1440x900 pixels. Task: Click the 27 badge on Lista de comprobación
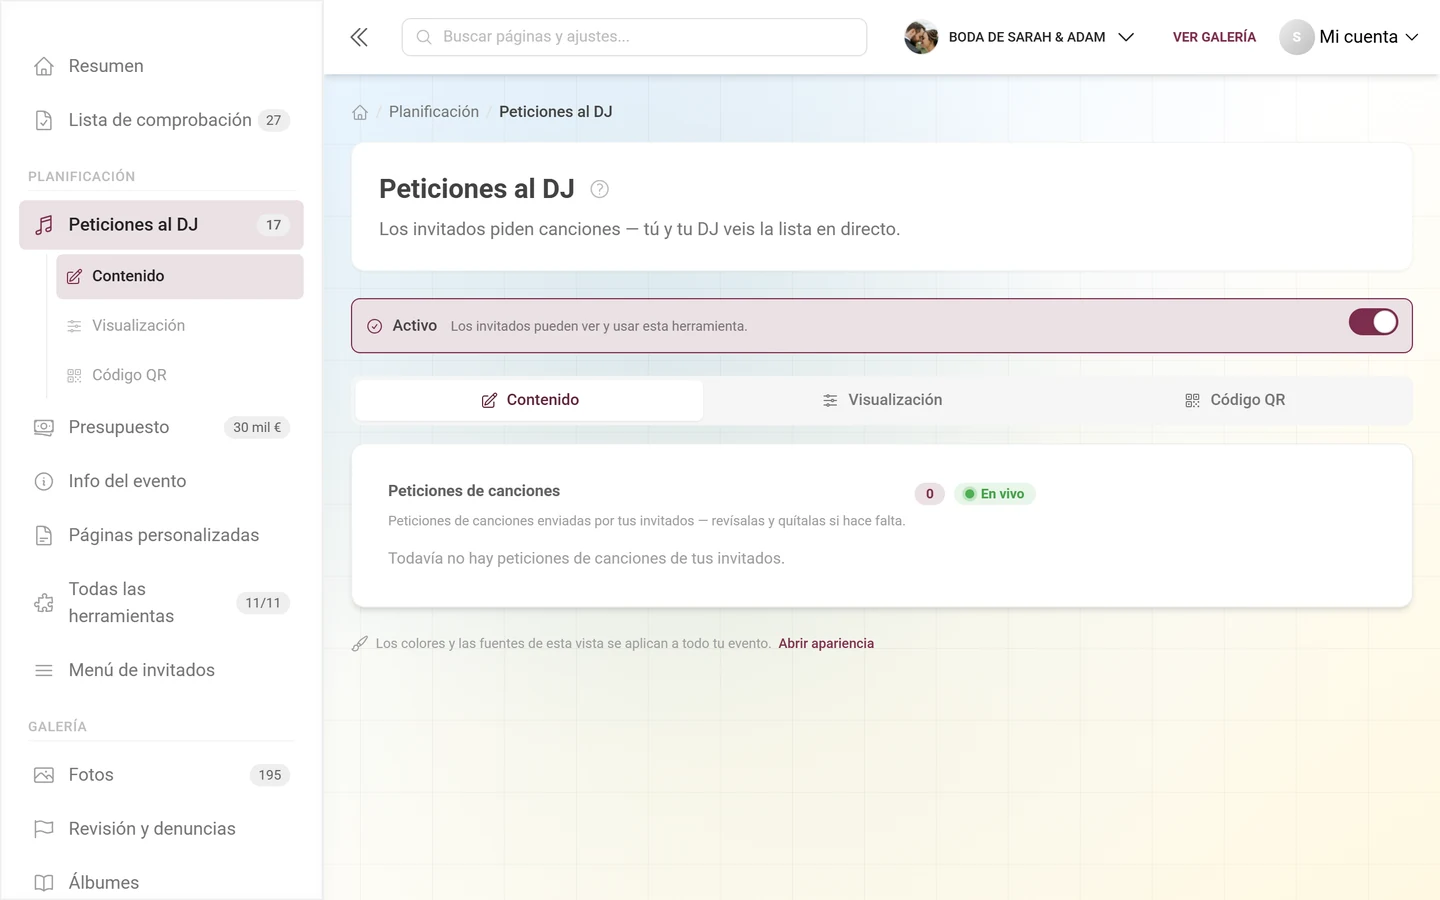[x=273, y=120]
